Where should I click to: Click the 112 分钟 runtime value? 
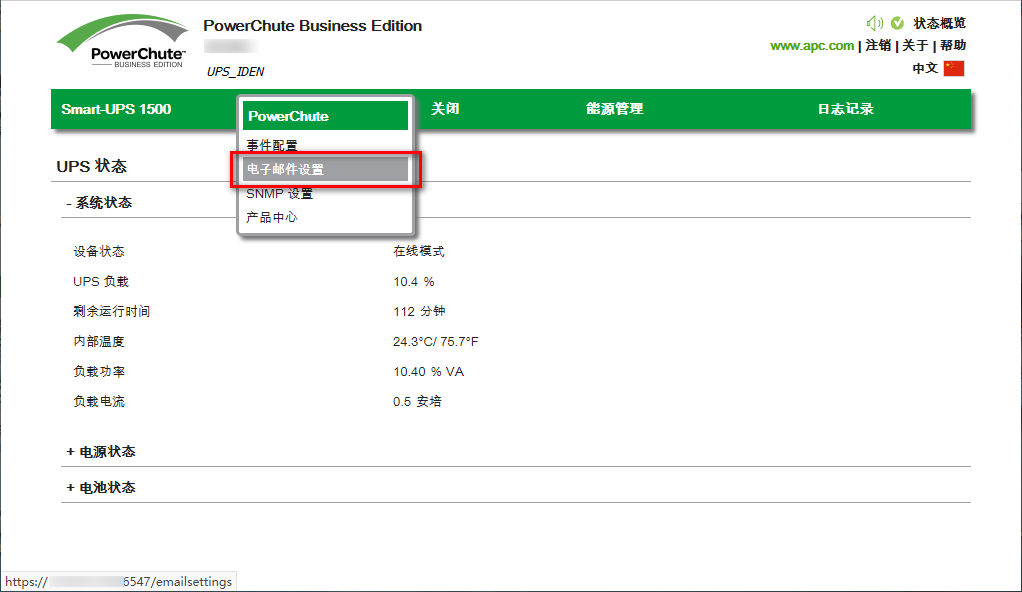pos(419,312)
